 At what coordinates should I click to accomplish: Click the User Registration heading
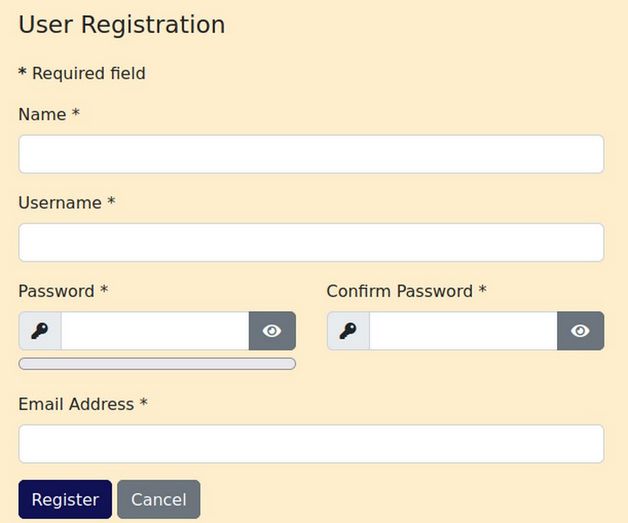point(122,25)
